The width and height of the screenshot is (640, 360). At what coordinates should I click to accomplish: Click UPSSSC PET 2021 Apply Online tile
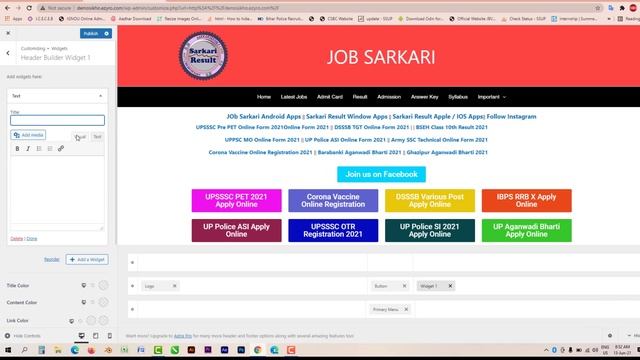[x=236, y=200]
